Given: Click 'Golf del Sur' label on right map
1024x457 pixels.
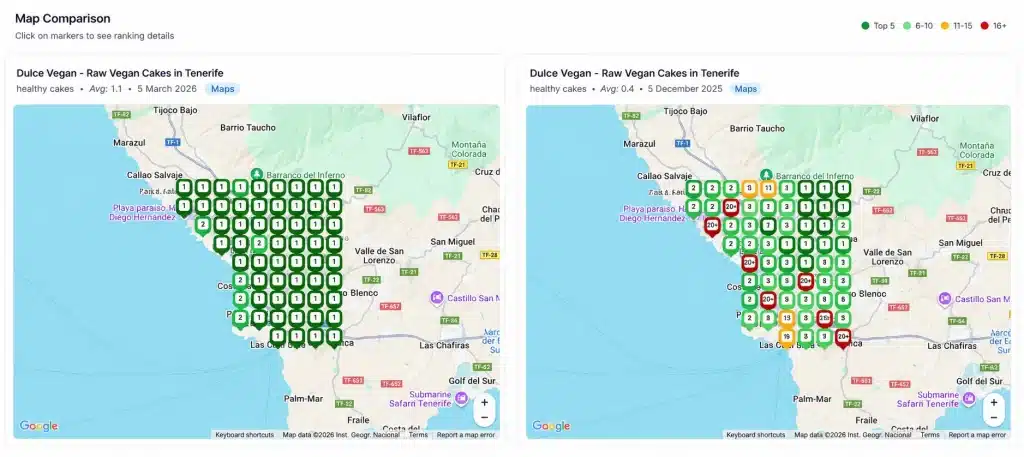Looking at the screenshot, I should click(978, 381).
